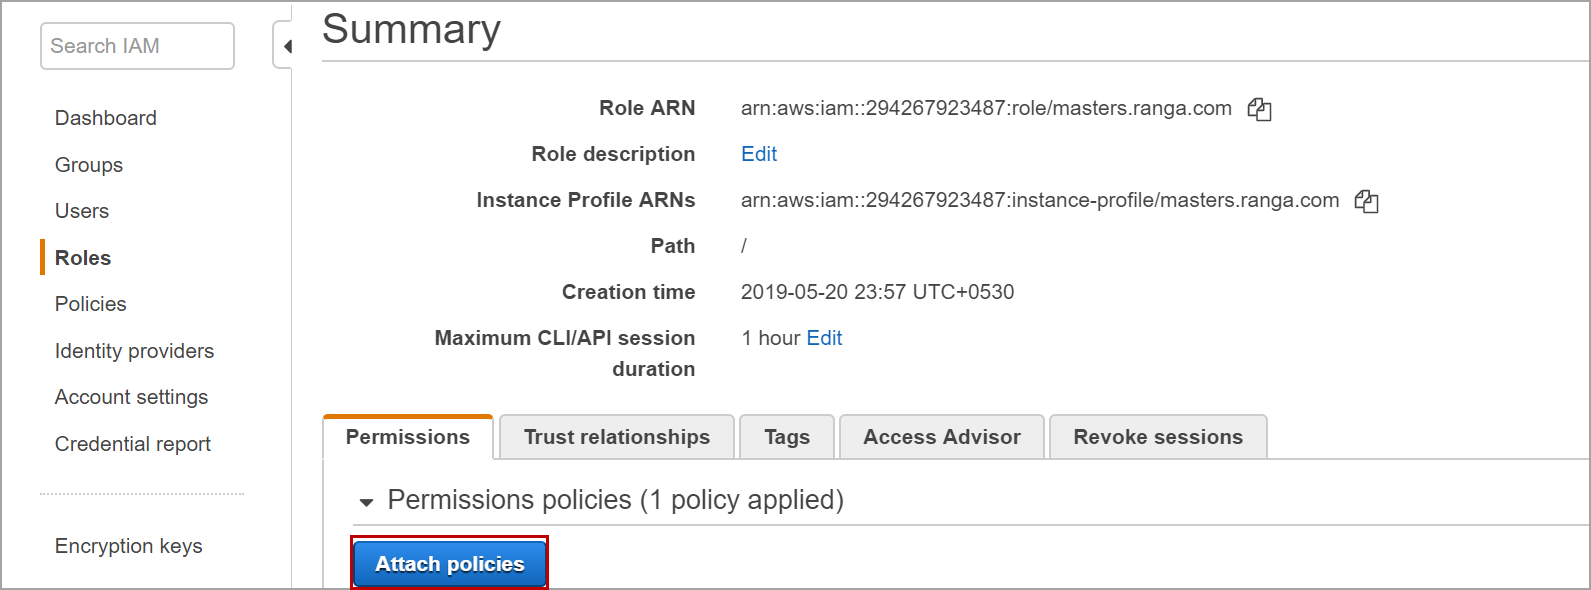Switch to Trust relationships tab
1591x590 pixels.
coord(617,437)
